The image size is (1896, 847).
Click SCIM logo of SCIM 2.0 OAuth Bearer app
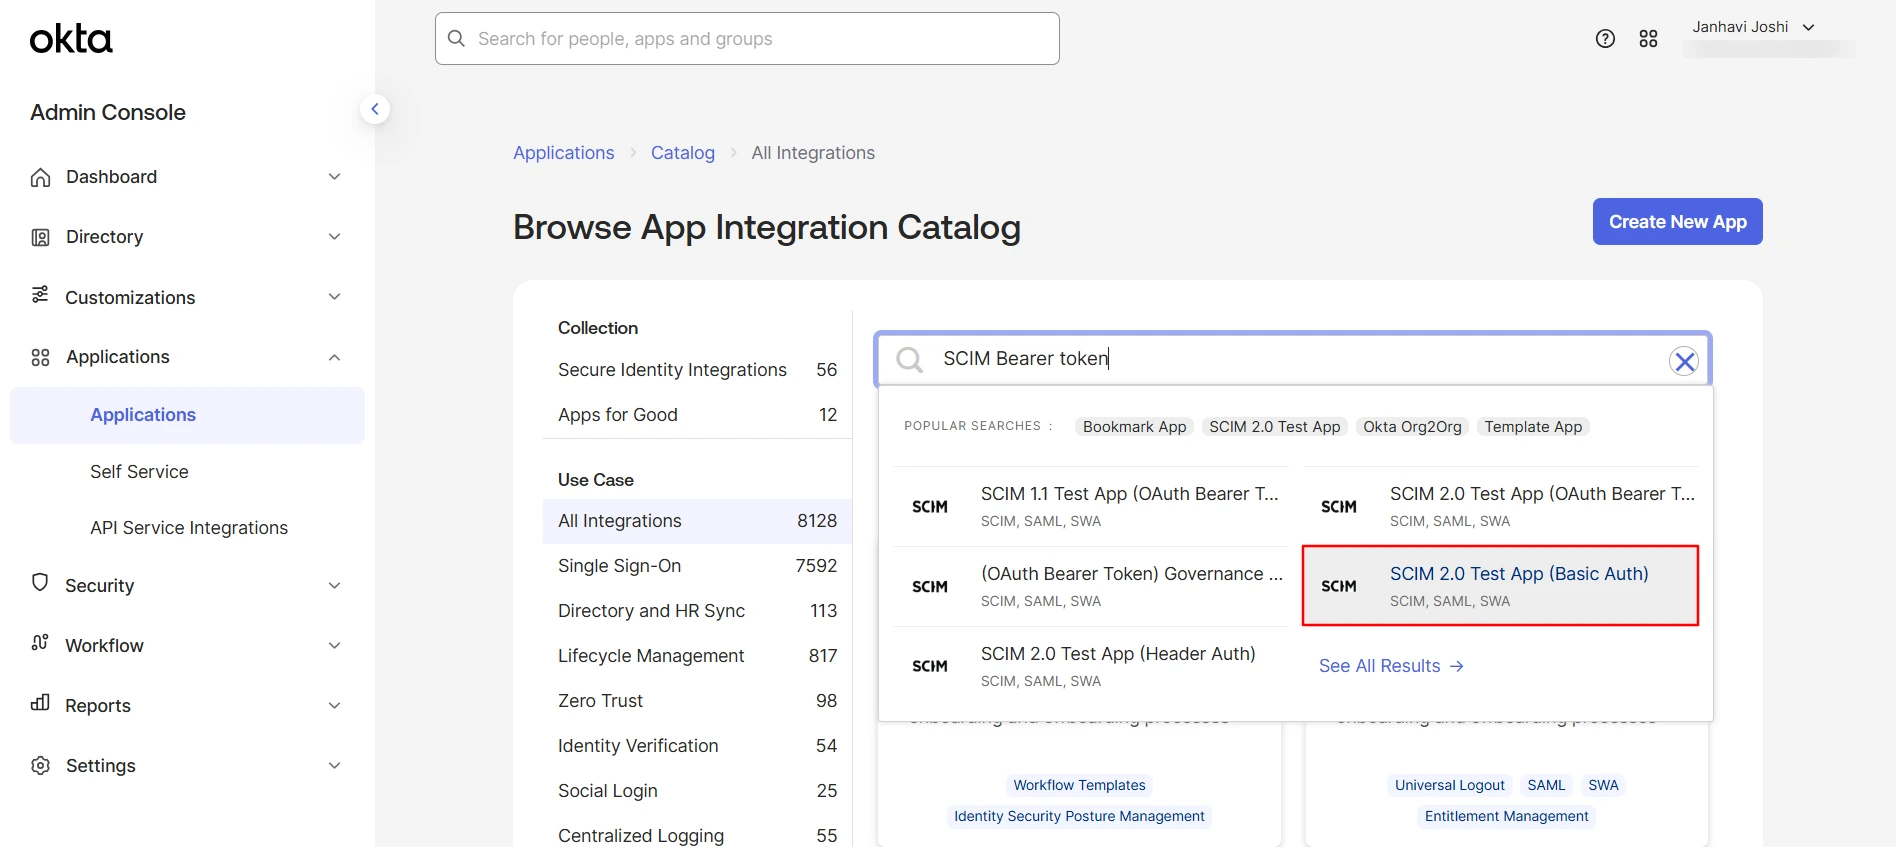1339,507
